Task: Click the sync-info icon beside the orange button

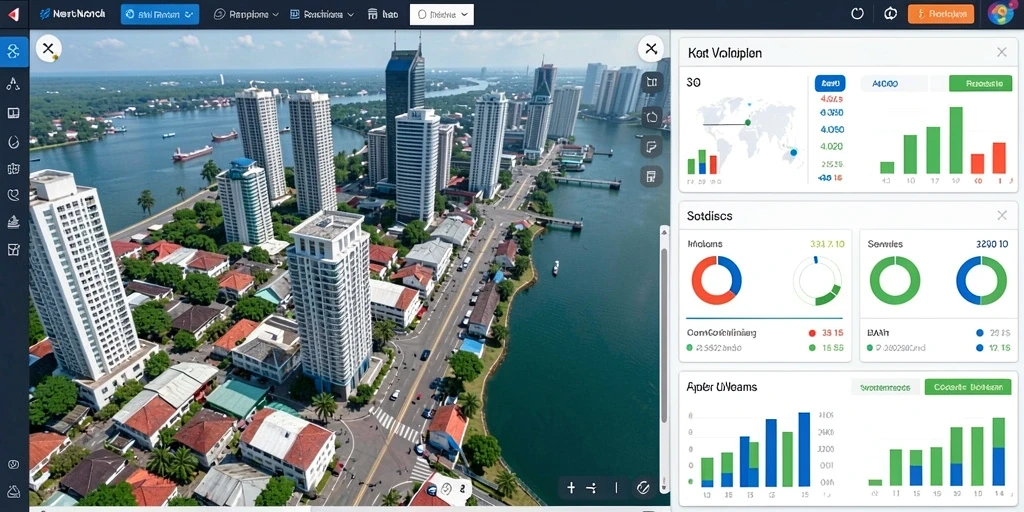Action: pos(889,14)
